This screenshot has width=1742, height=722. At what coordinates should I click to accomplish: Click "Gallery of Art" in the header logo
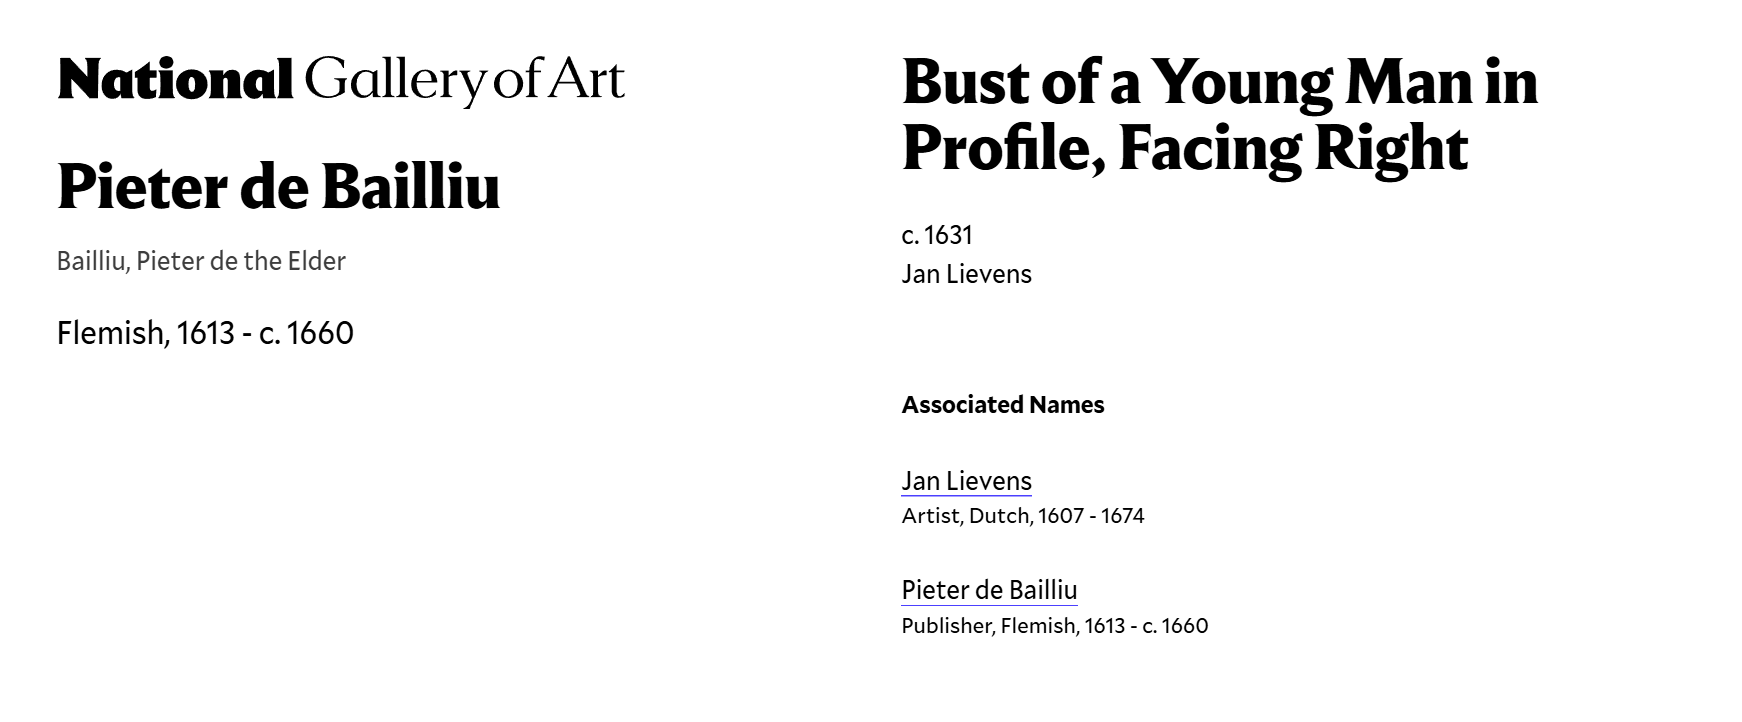click(x=464, y=80)
